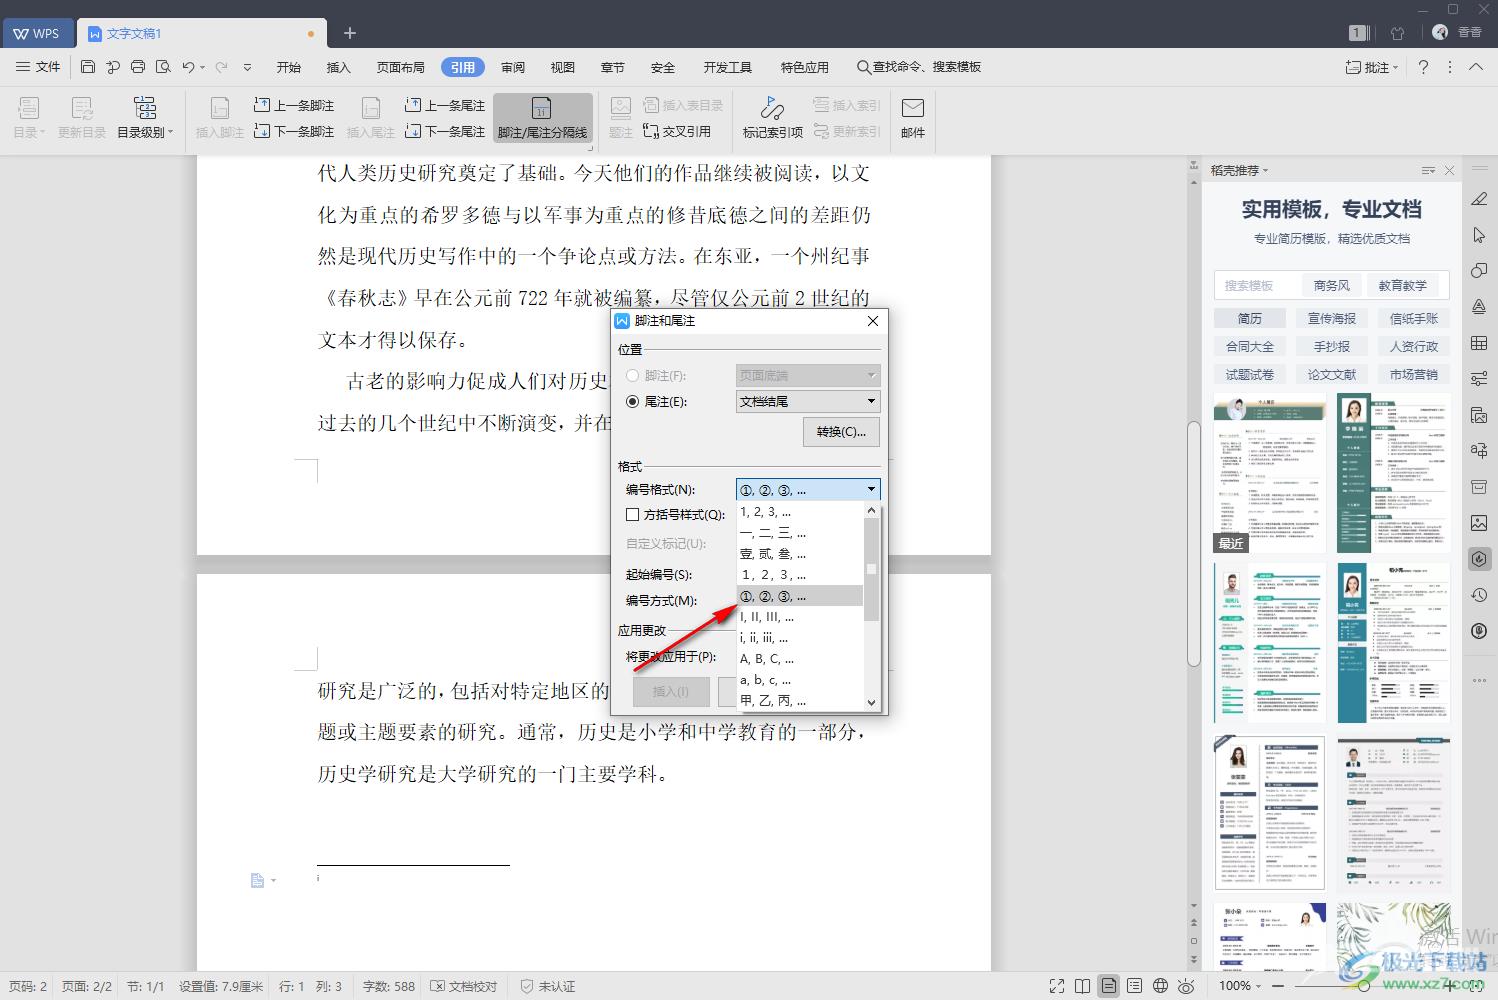The height and width of the screenshot is (1000, 1498).
Task: Go to next endnote (下一条尾注)
Action: pyautogui.click(x=445, y=131)
